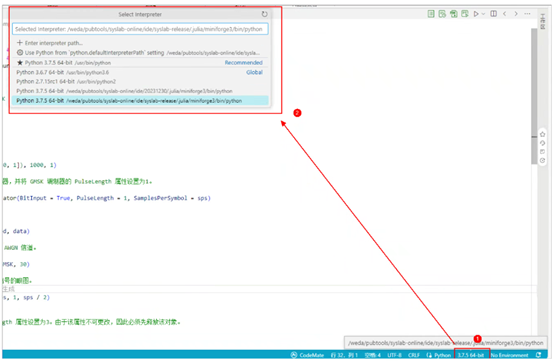Image resolution: width=553 pixels, height=363 pixels.
Task: Click the code line with PulseLength = 1
Action: [x=107, y=198]
